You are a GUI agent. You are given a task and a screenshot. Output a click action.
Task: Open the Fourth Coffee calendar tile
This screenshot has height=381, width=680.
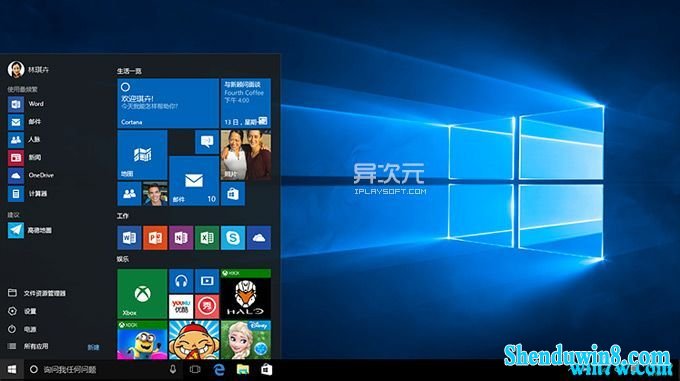click(x=245, y=103)
